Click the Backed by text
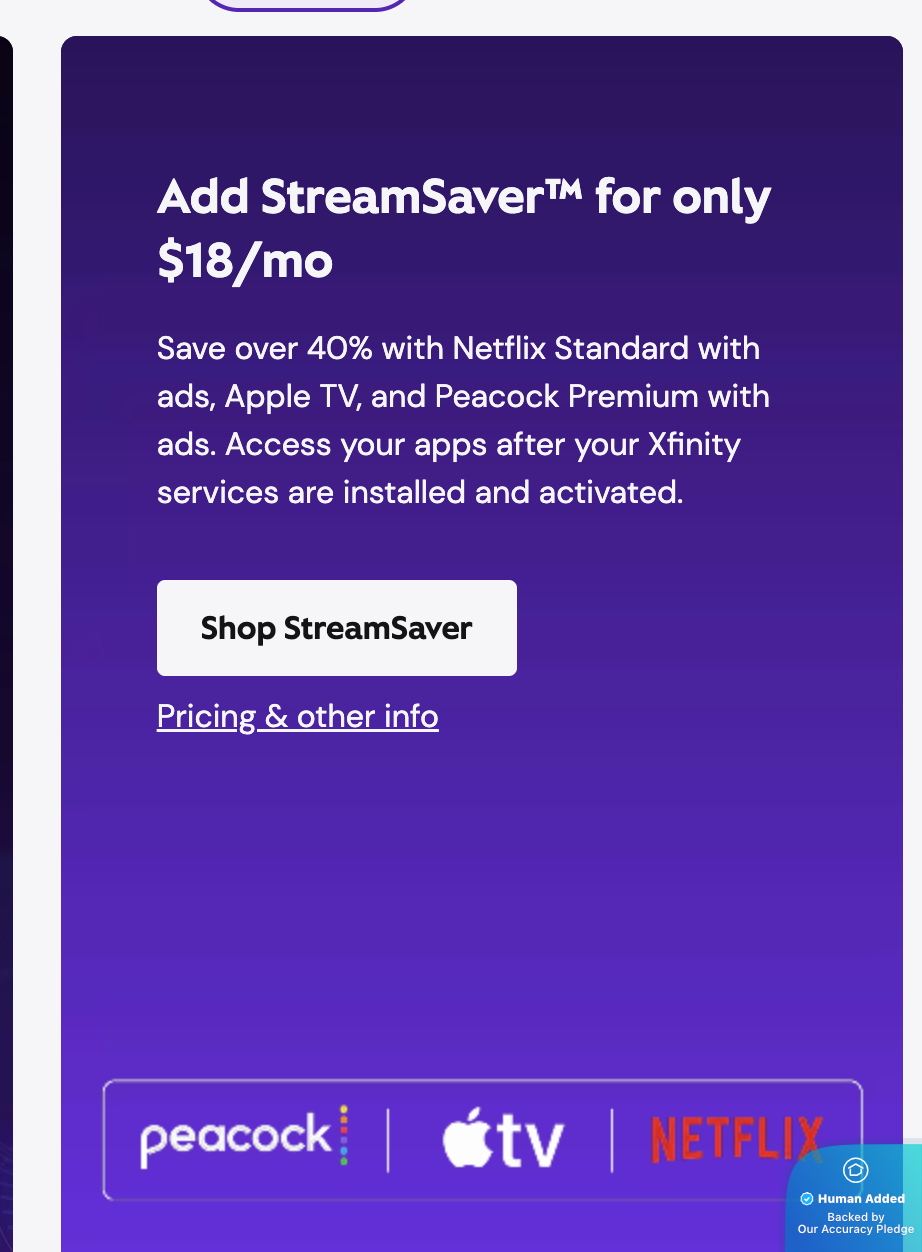Image resolution: width=922 pixels, height=1252 pixels. pyautogui.click(x=855, y=1217)
